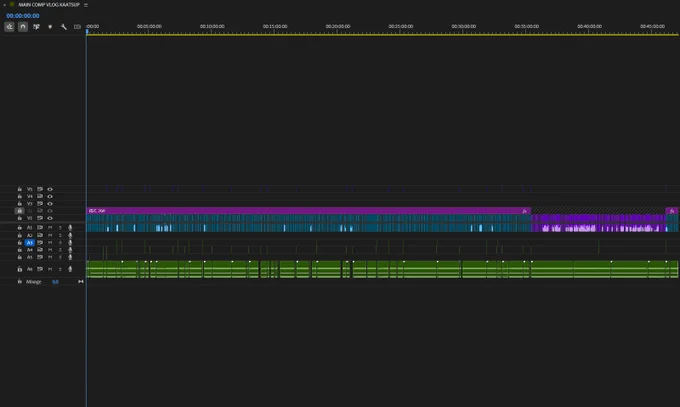Open Caption track options icon
This screenshot has height=407, width=680.
click(77, 27)
